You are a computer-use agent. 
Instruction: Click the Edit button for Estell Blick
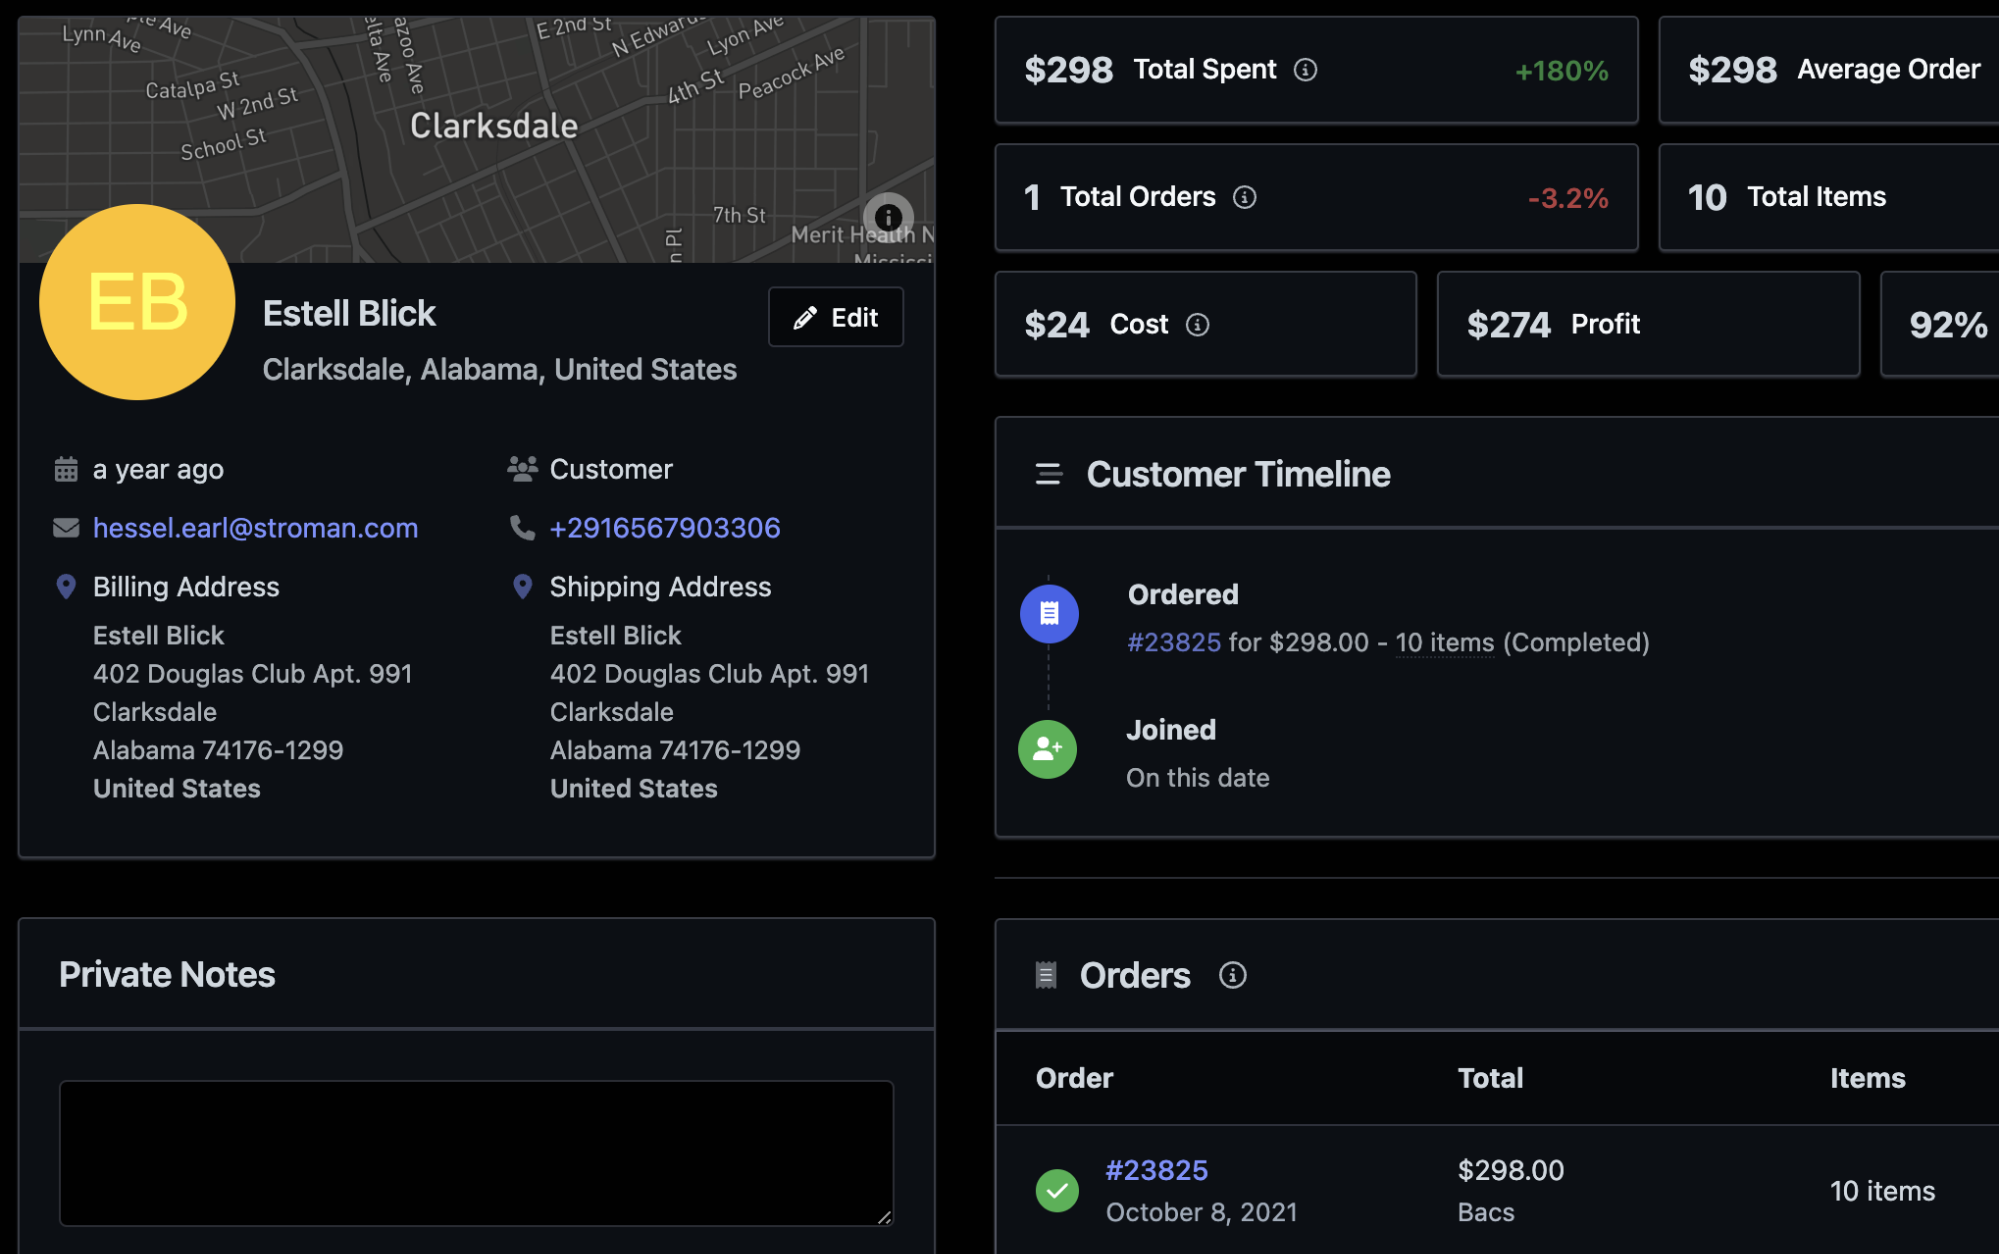point(835,316)
